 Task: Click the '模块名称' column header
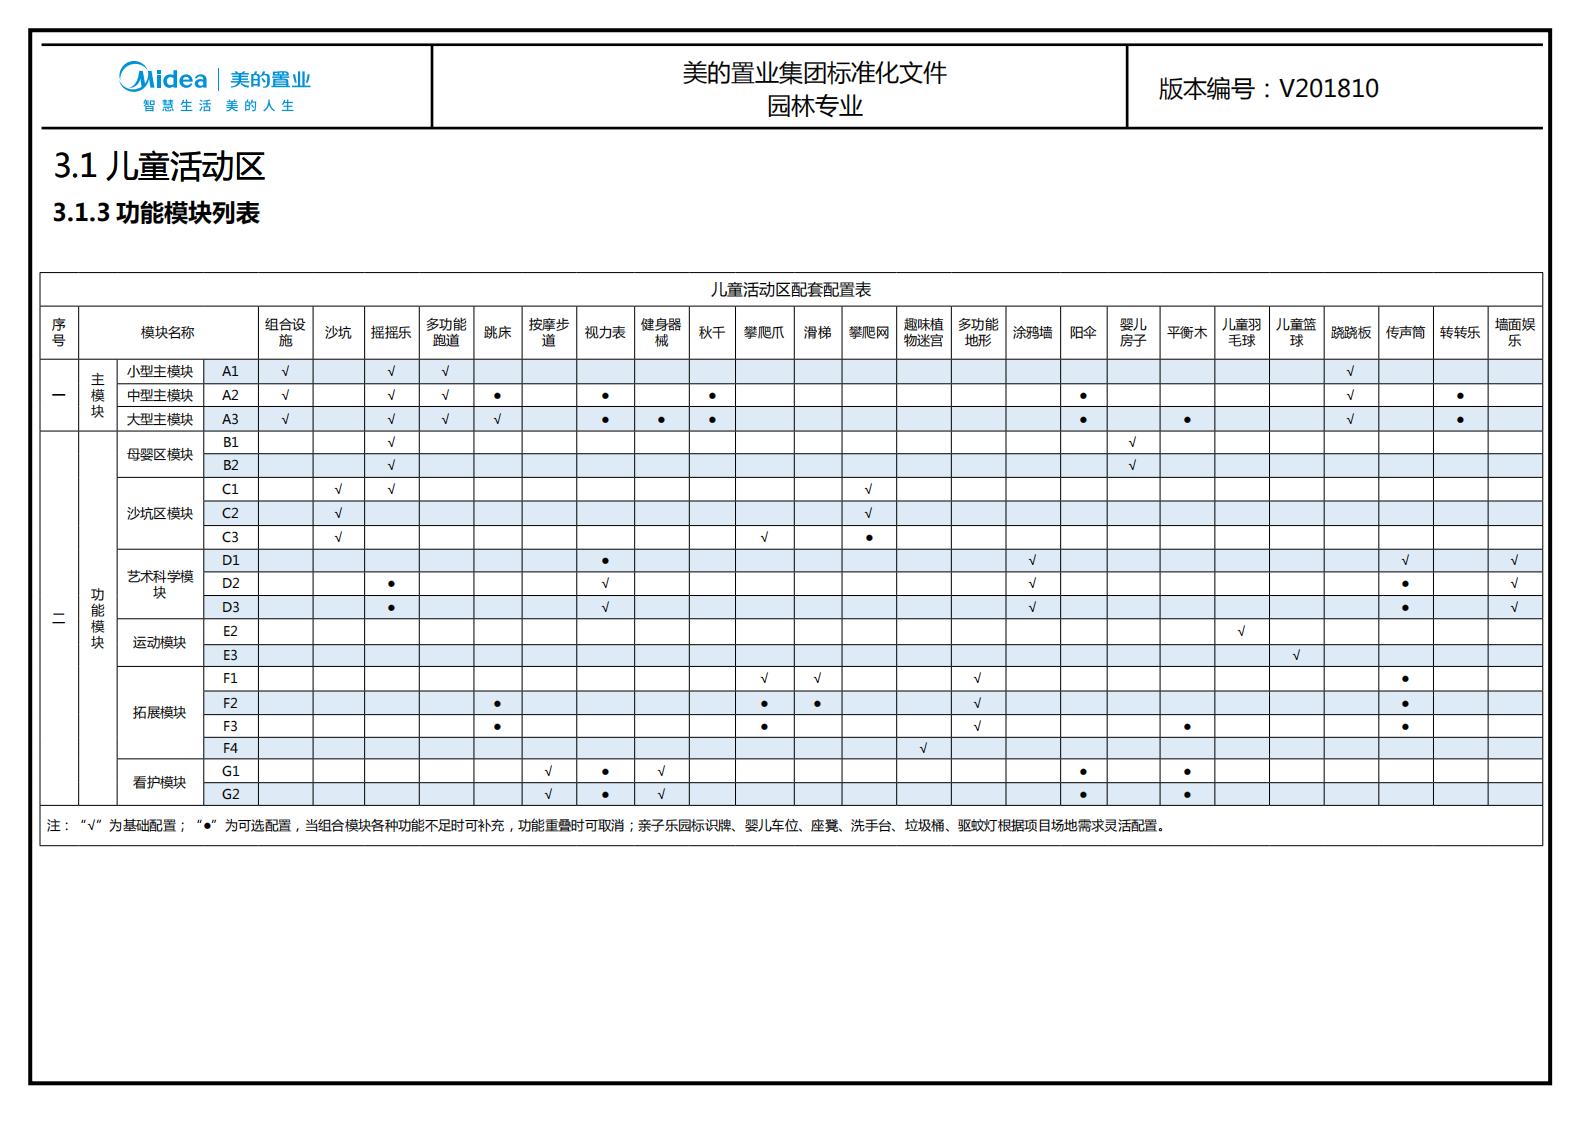168,332
